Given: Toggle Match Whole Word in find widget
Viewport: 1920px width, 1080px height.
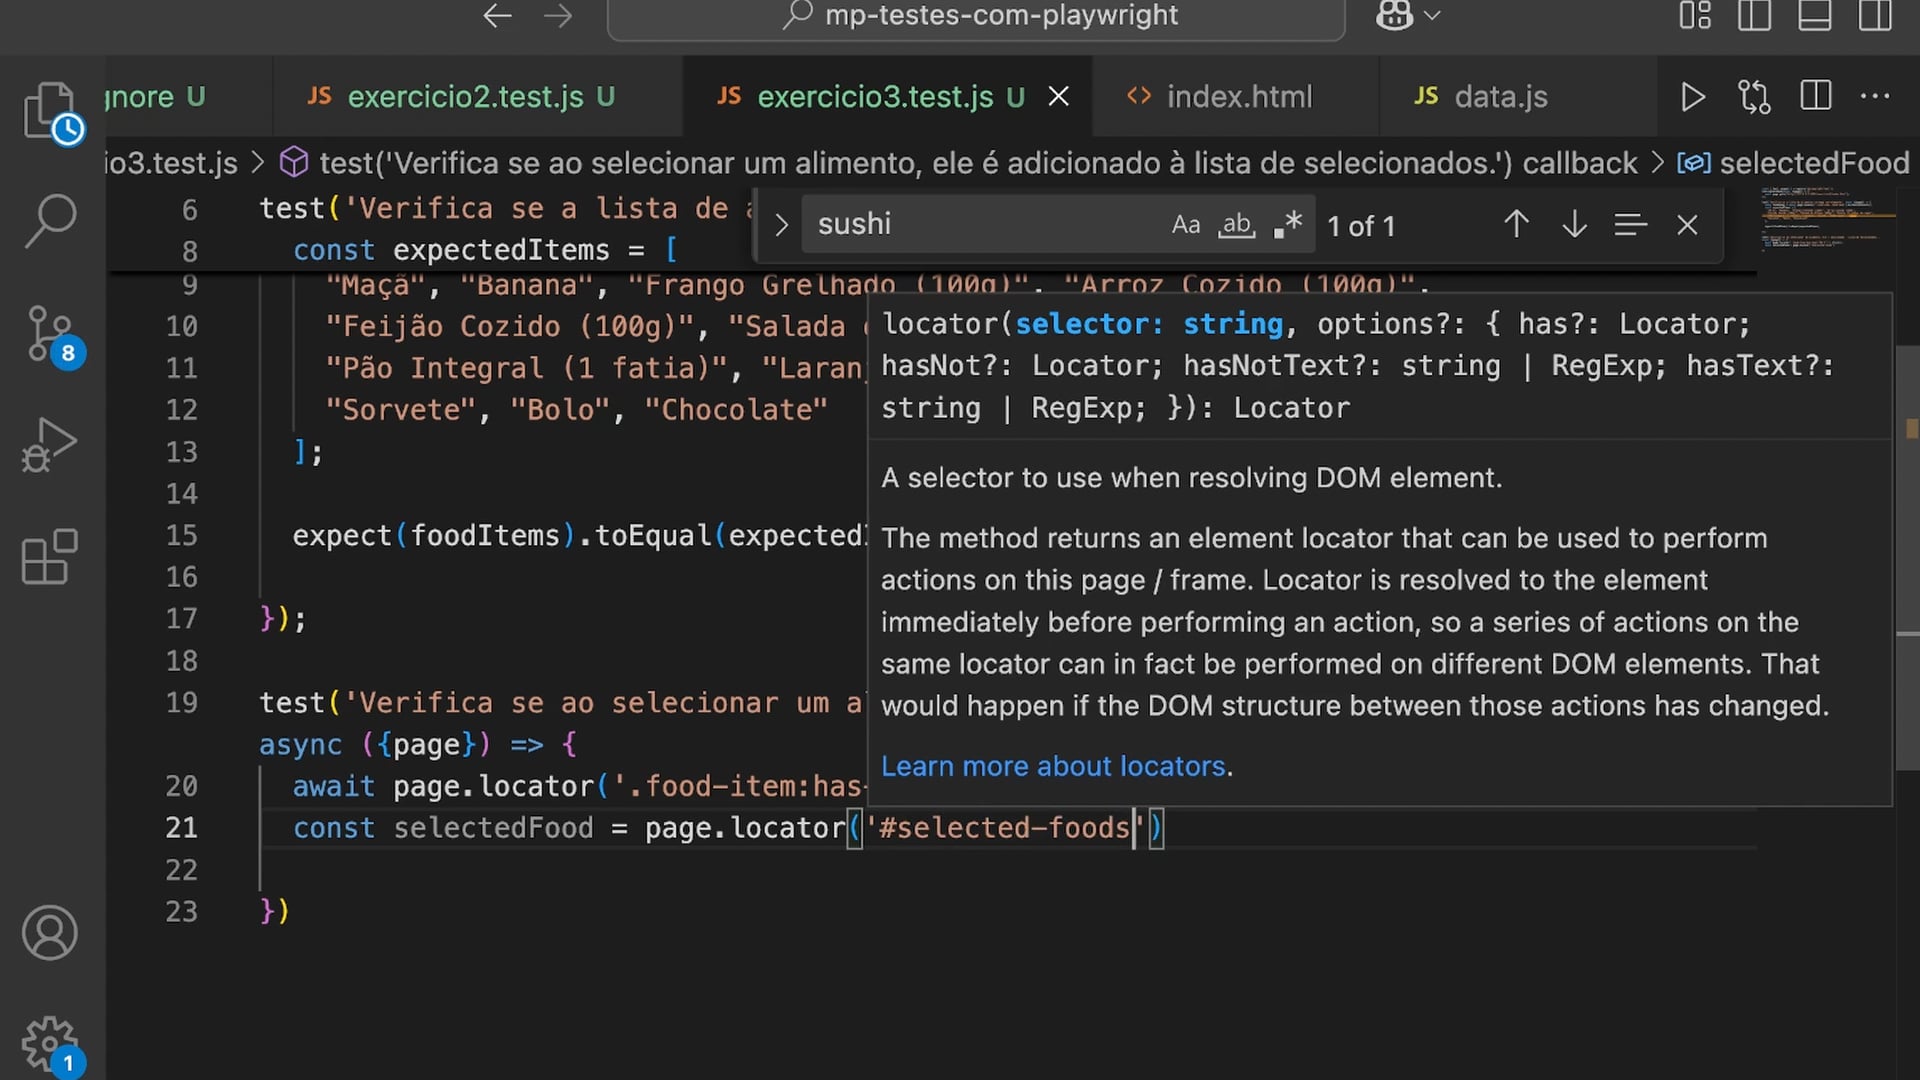Looking at the screenshot, I should 1237,225.
